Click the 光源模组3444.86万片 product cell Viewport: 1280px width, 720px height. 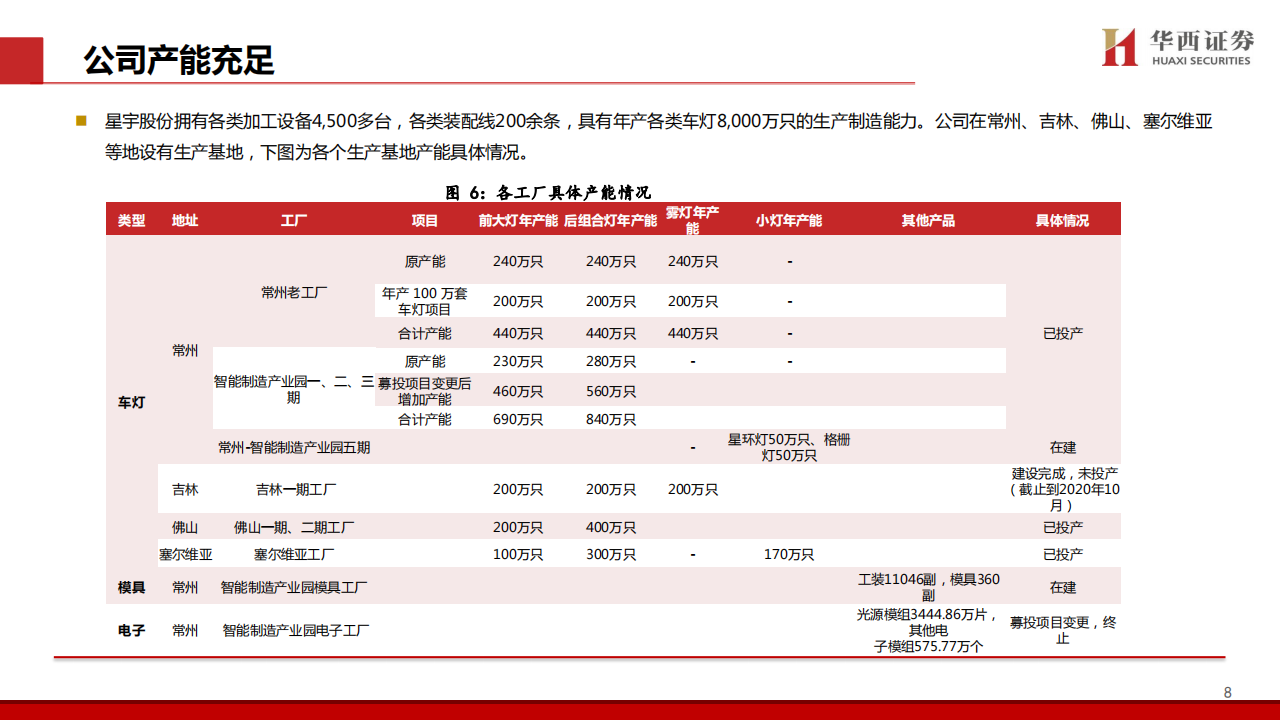929,631
